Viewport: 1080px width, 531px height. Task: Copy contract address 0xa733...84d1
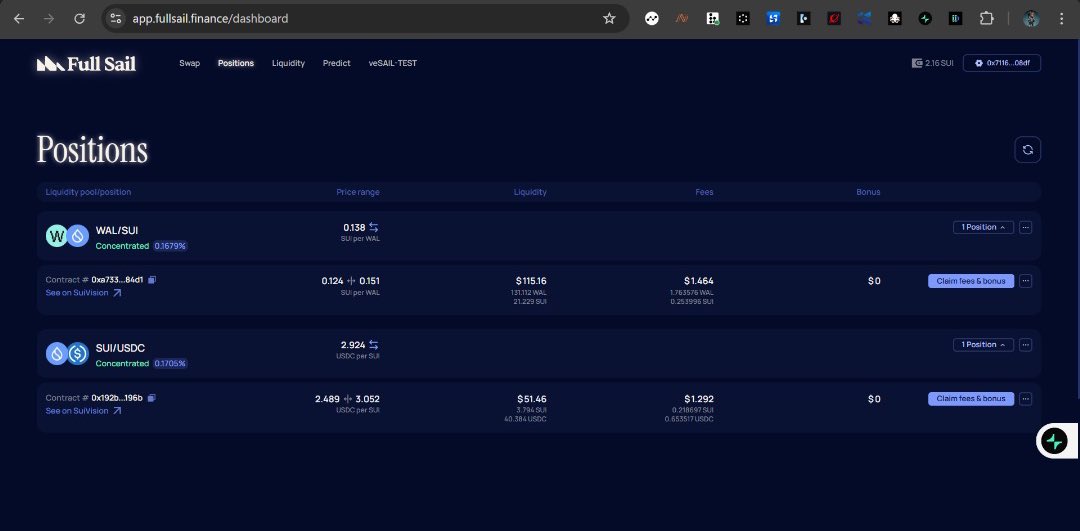(x=152, y=280)
